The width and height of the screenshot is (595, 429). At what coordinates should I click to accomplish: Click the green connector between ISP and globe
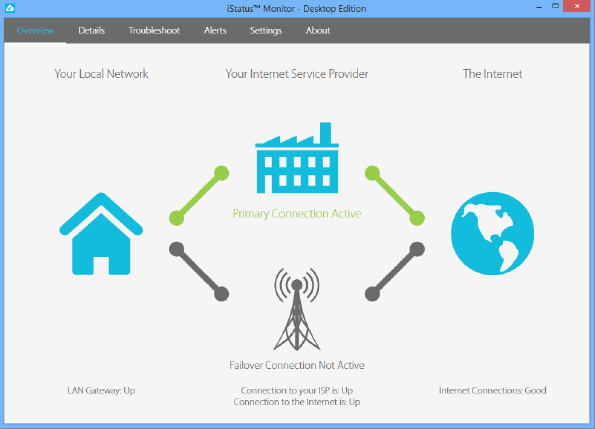click(x=395, y=196)
